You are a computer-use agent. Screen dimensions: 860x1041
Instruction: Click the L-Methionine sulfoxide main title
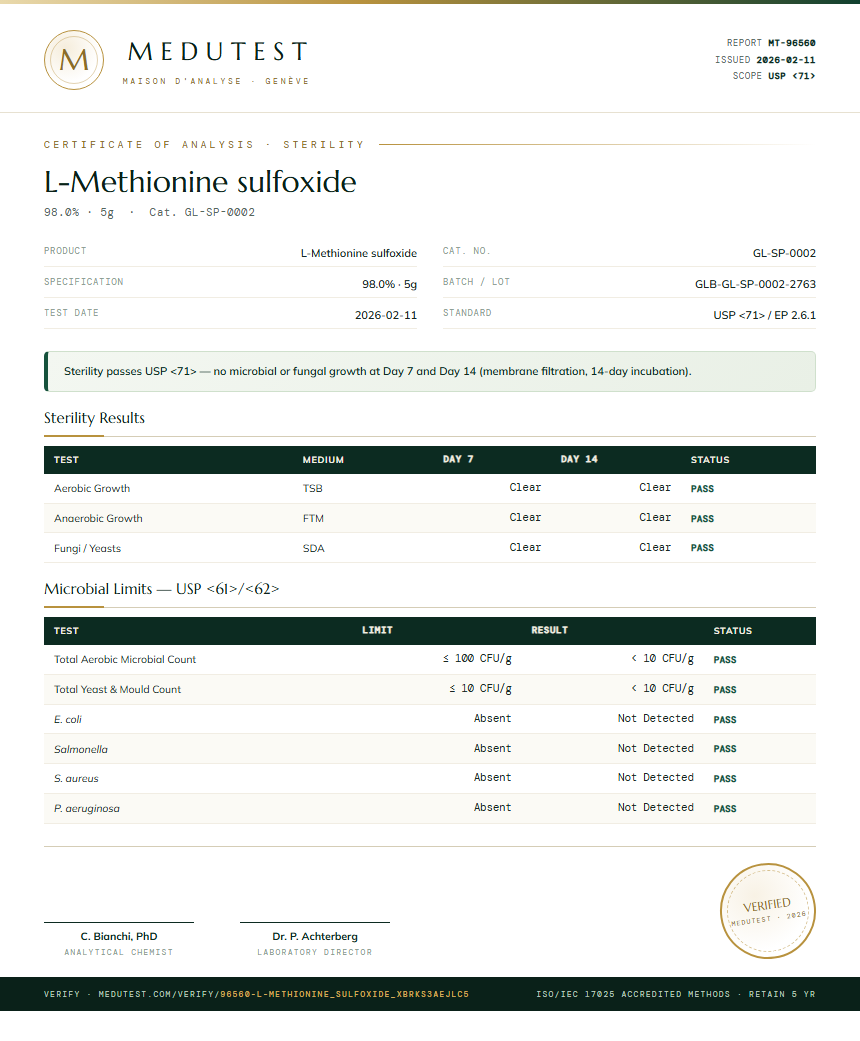pos(200,182)
